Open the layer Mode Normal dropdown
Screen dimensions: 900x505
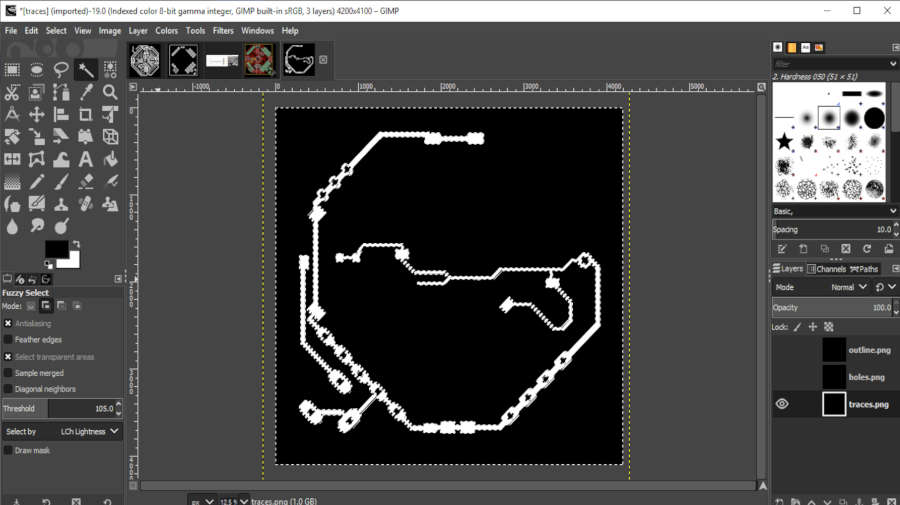tap(849, 287)
